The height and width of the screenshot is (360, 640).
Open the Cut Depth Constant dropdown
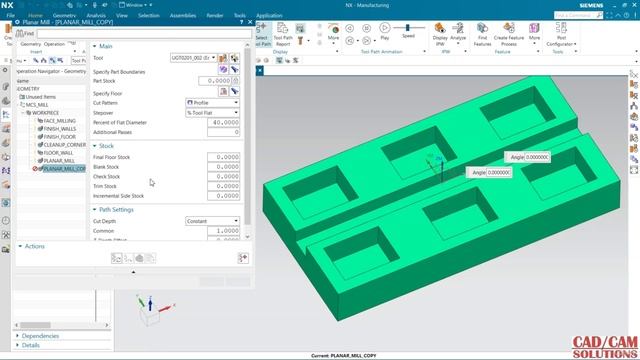tap(212, 221)
